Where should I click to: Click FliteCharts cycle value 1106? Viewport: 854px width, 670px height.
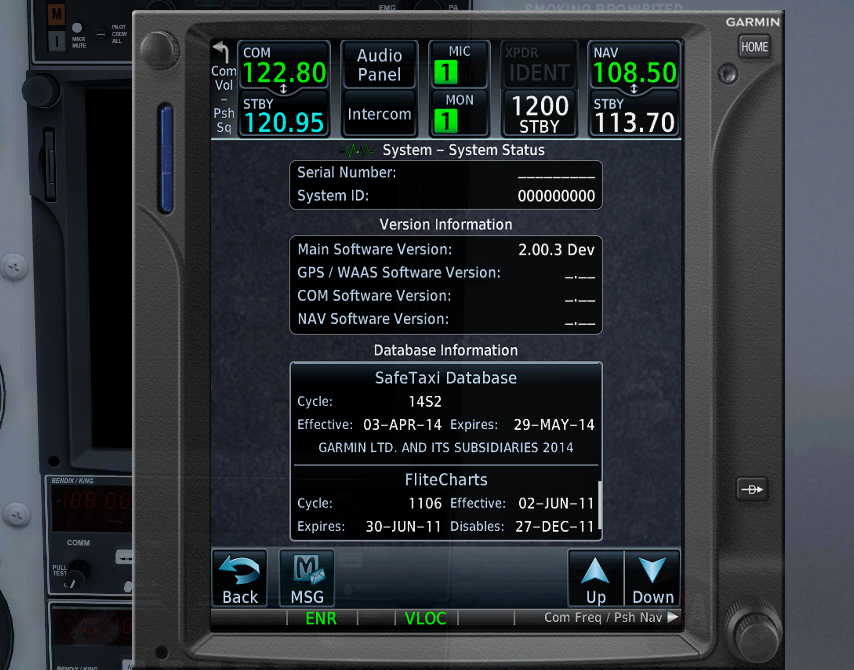425,503
